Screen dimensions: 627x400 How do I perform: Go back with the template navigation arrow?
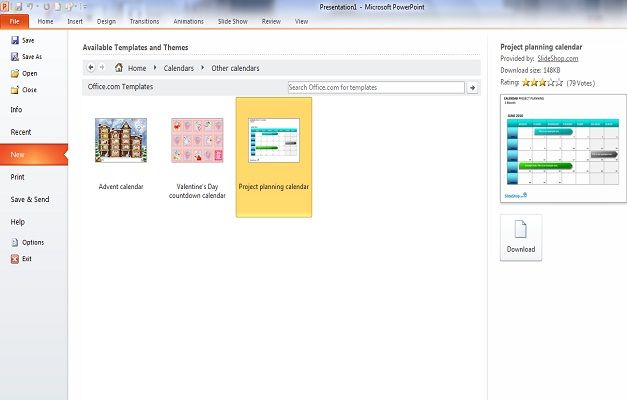click(x=91, y=68)
